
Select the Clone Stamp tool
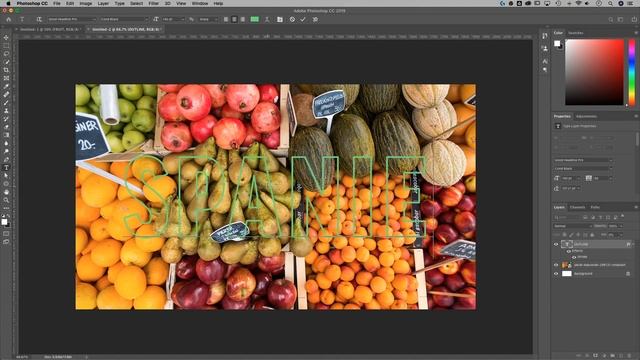(x=6, y=111)
